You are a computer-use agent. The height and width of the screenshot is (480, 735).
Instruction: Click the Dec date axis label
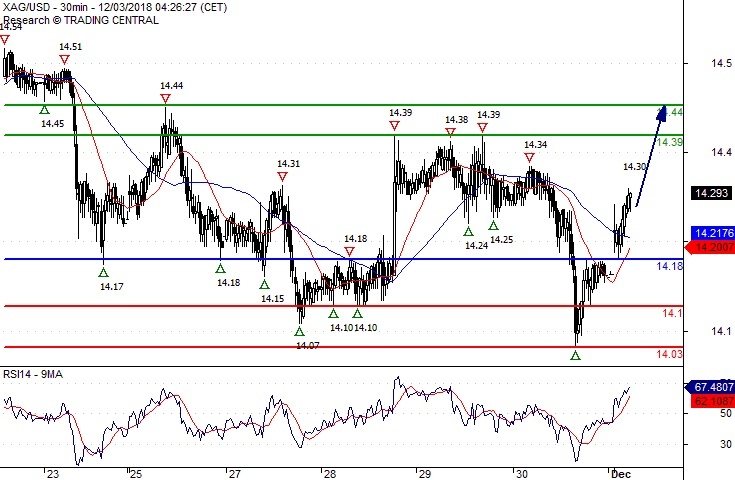click(621, 474)
